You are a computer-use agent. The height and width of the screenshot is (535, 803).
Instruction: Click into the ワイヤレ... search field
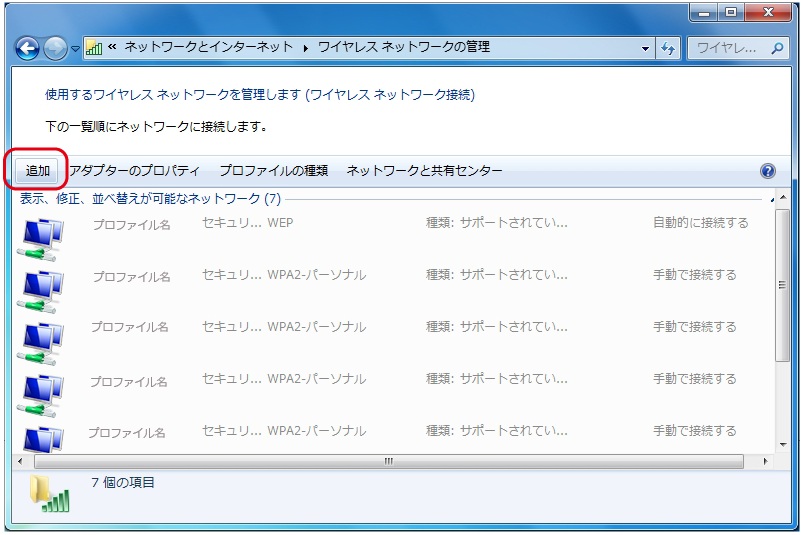pos(728,47)
